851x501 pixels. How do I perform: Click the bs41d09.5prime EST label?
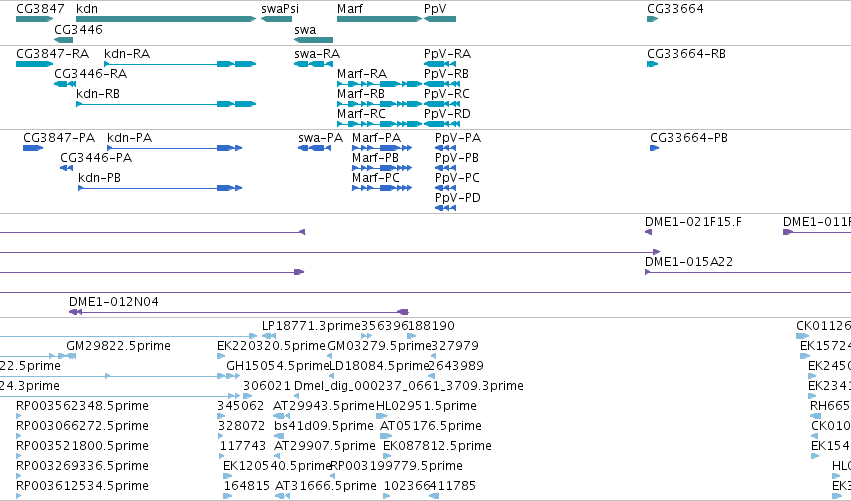(x=323, y=426)
